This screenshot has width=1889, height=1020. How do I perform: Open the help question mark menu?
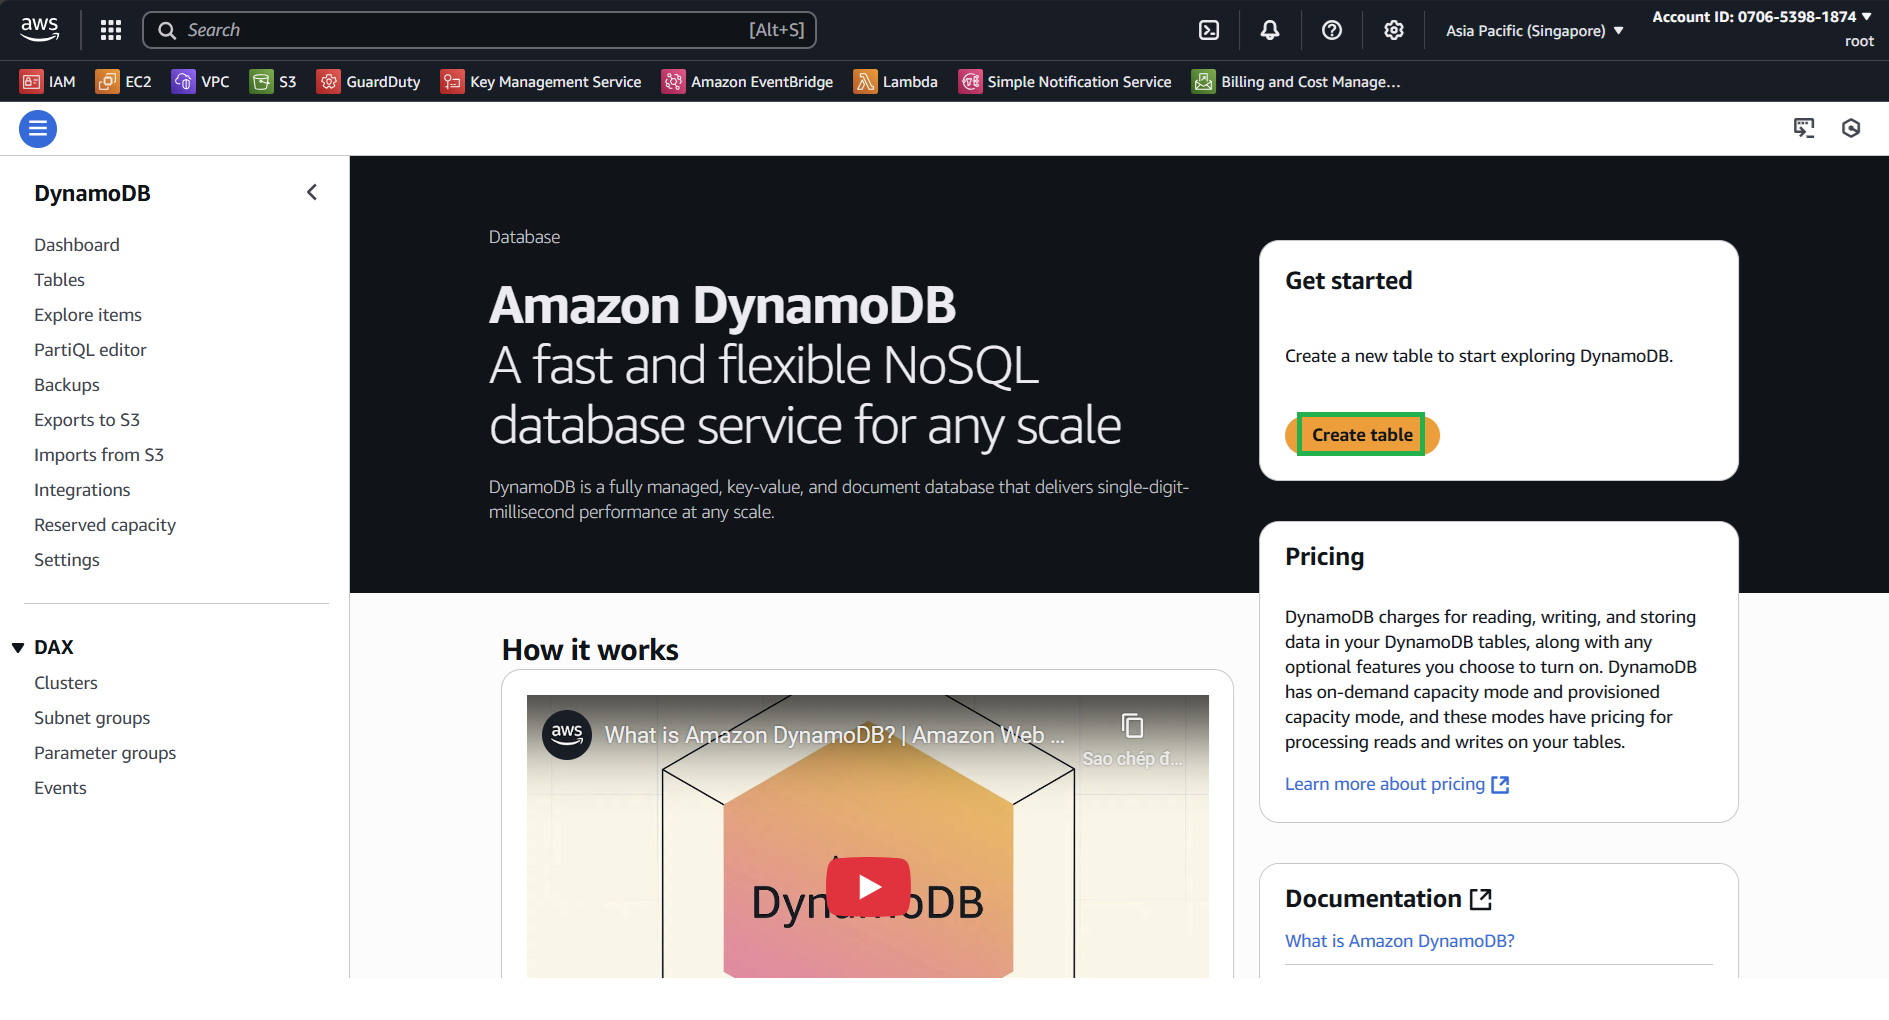click(x=1332, y=30)
